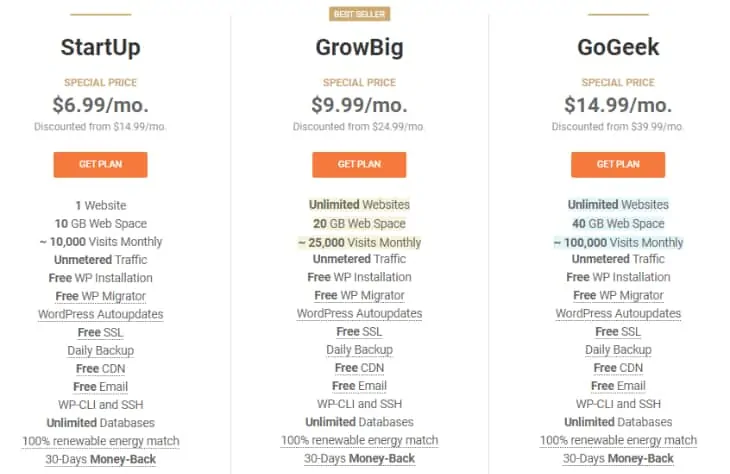This screenshot has height=474, width=730.
Task: Click highlighted 20 GB Web Space feature
Action: pos(359,224)
